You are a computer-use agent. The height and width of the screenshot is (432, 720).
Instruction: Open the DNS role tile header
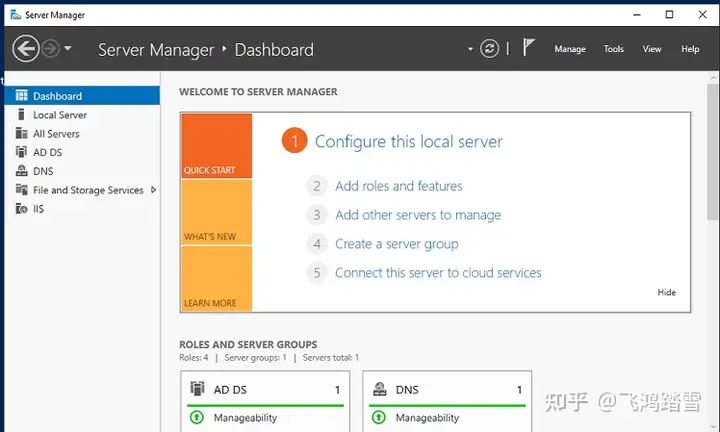(x=447, y=389)
